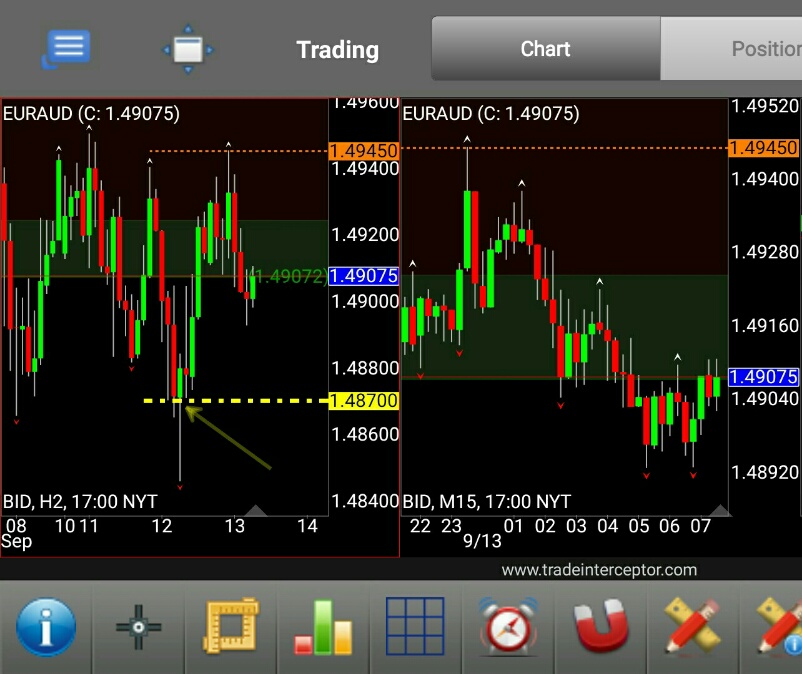Activate the crosshair tool

pyautogui.click(x=138, y=627)
